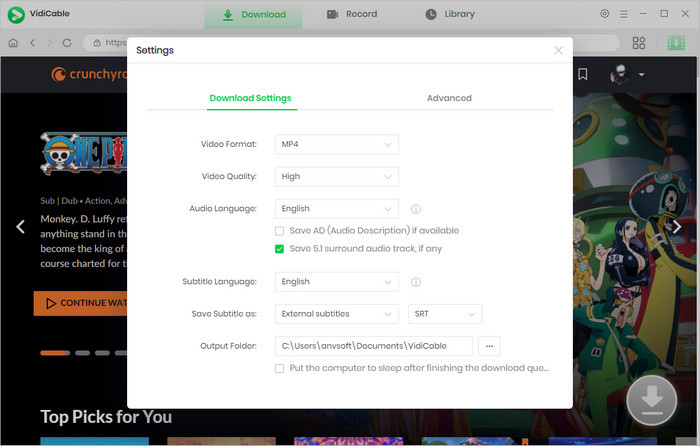Switch to the Library tab

[x=450, y=14]
